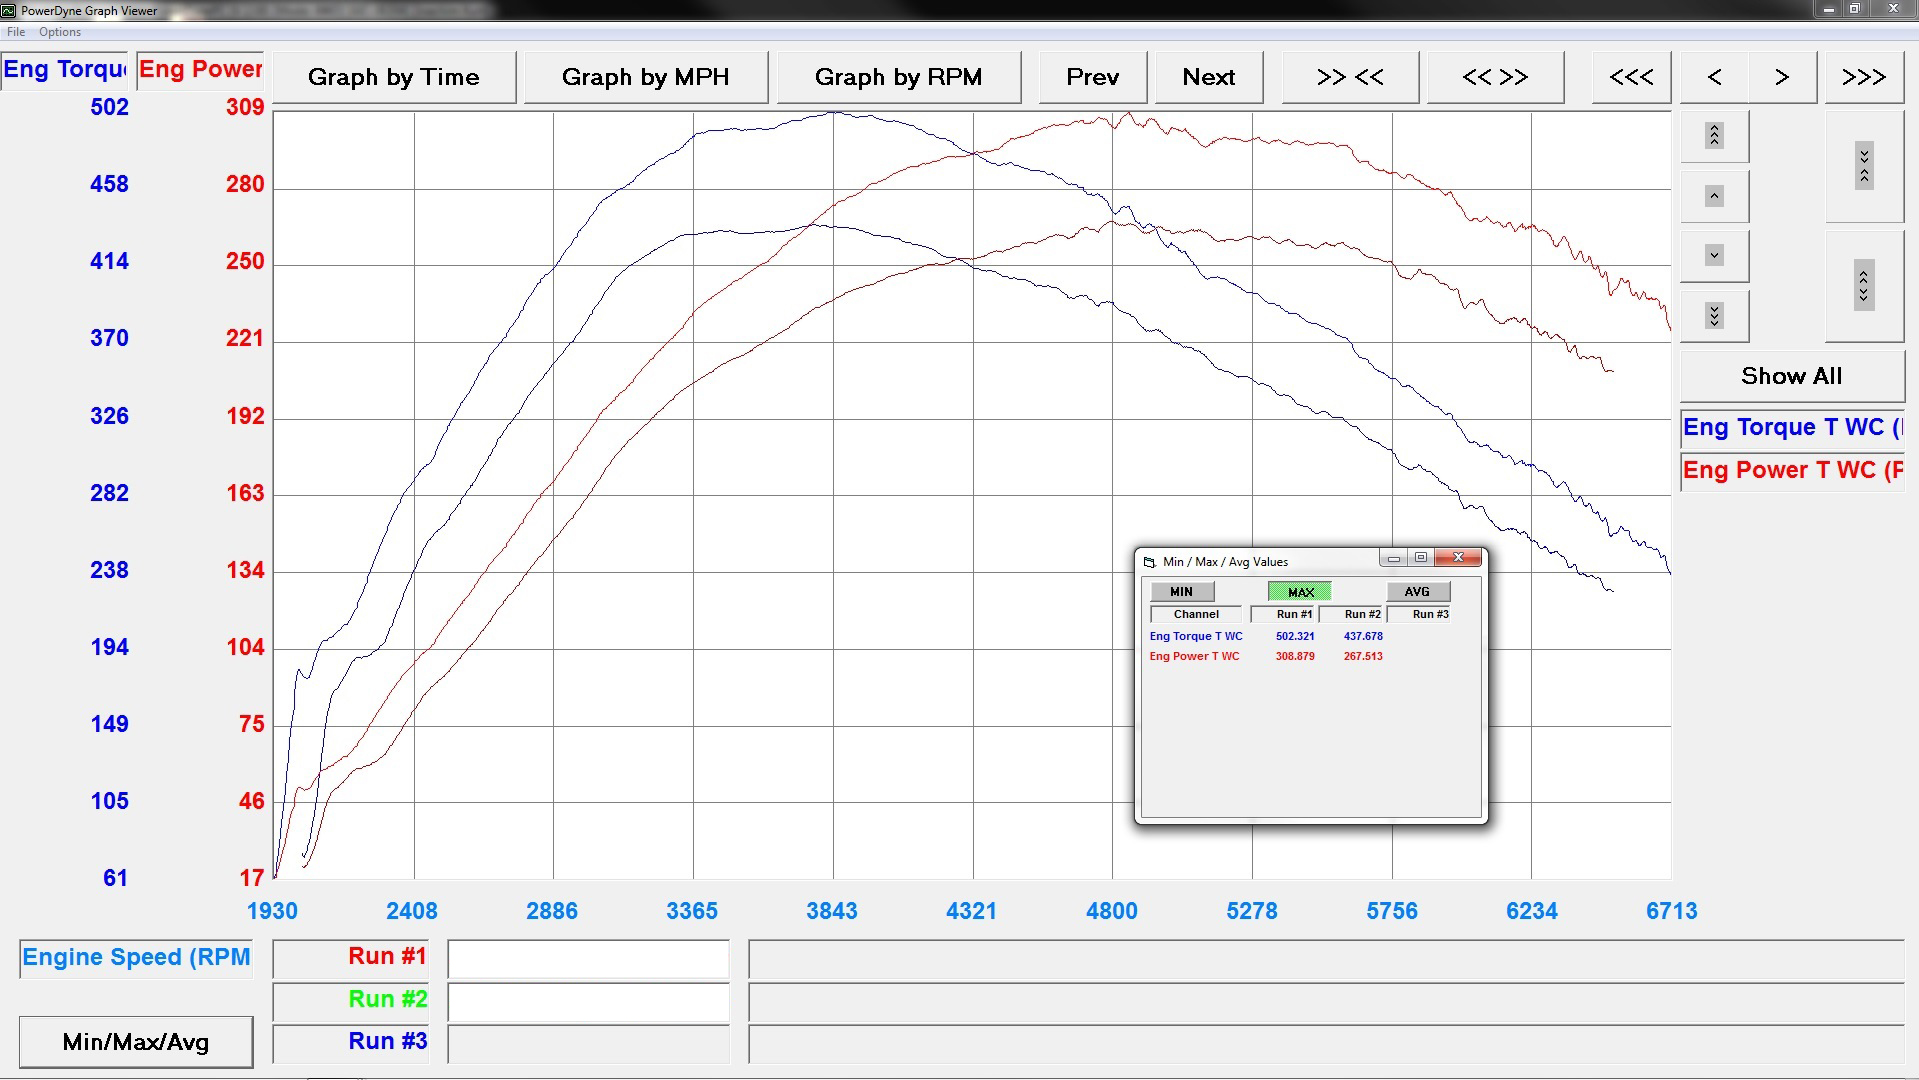Close the Min / Max / Avg Values window
The height and width of the screenshot is (1080, 1919).
[x=1458, y=558]
